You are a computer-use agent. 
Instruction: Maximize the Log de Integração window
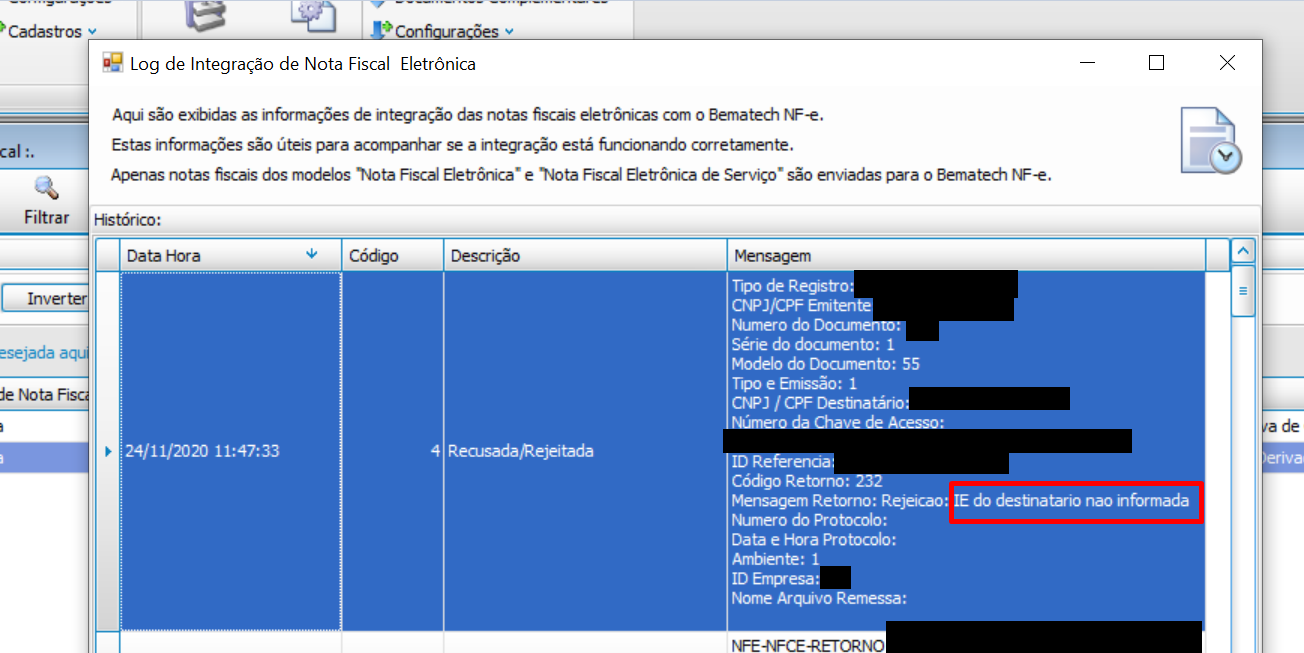1156,63
